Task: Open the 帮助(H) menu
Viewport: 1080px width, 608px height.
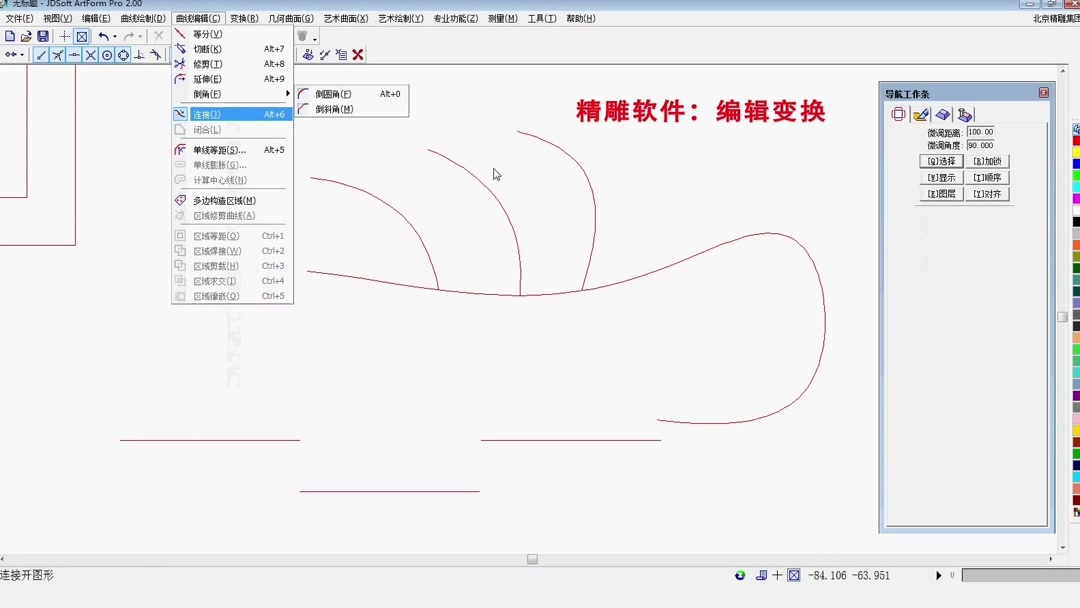Action: click(x=581, y=18)
